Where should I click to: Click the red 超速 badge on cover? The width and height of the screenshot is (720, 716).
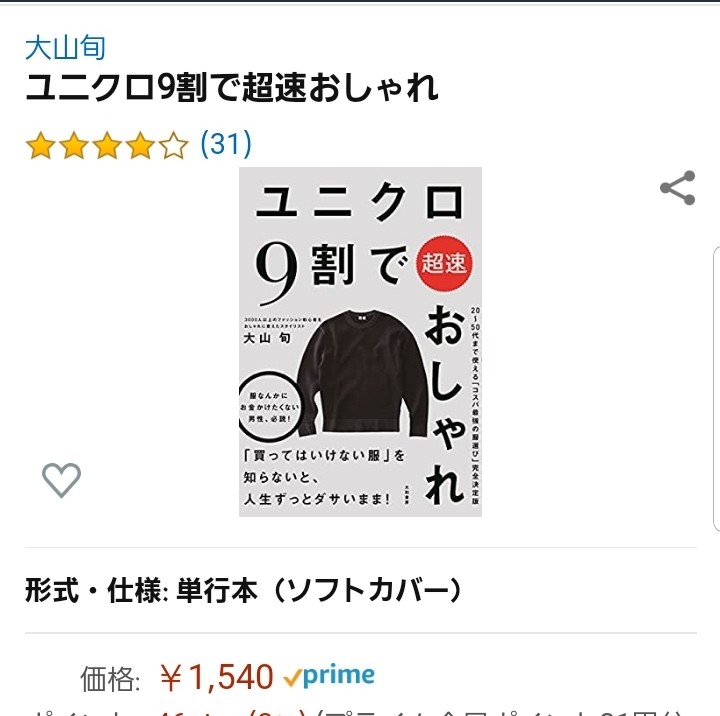pos(444,263)
